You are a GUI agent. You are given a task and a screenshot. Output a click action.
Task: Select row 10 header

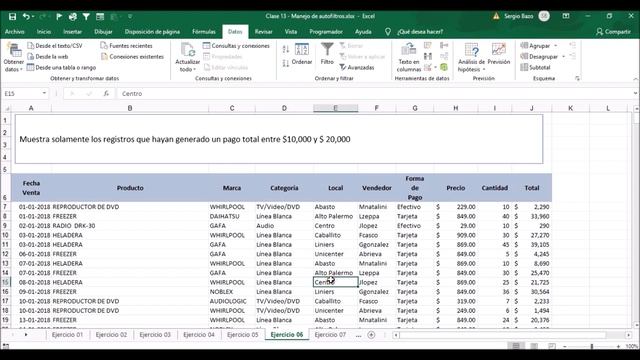(5, 235)
